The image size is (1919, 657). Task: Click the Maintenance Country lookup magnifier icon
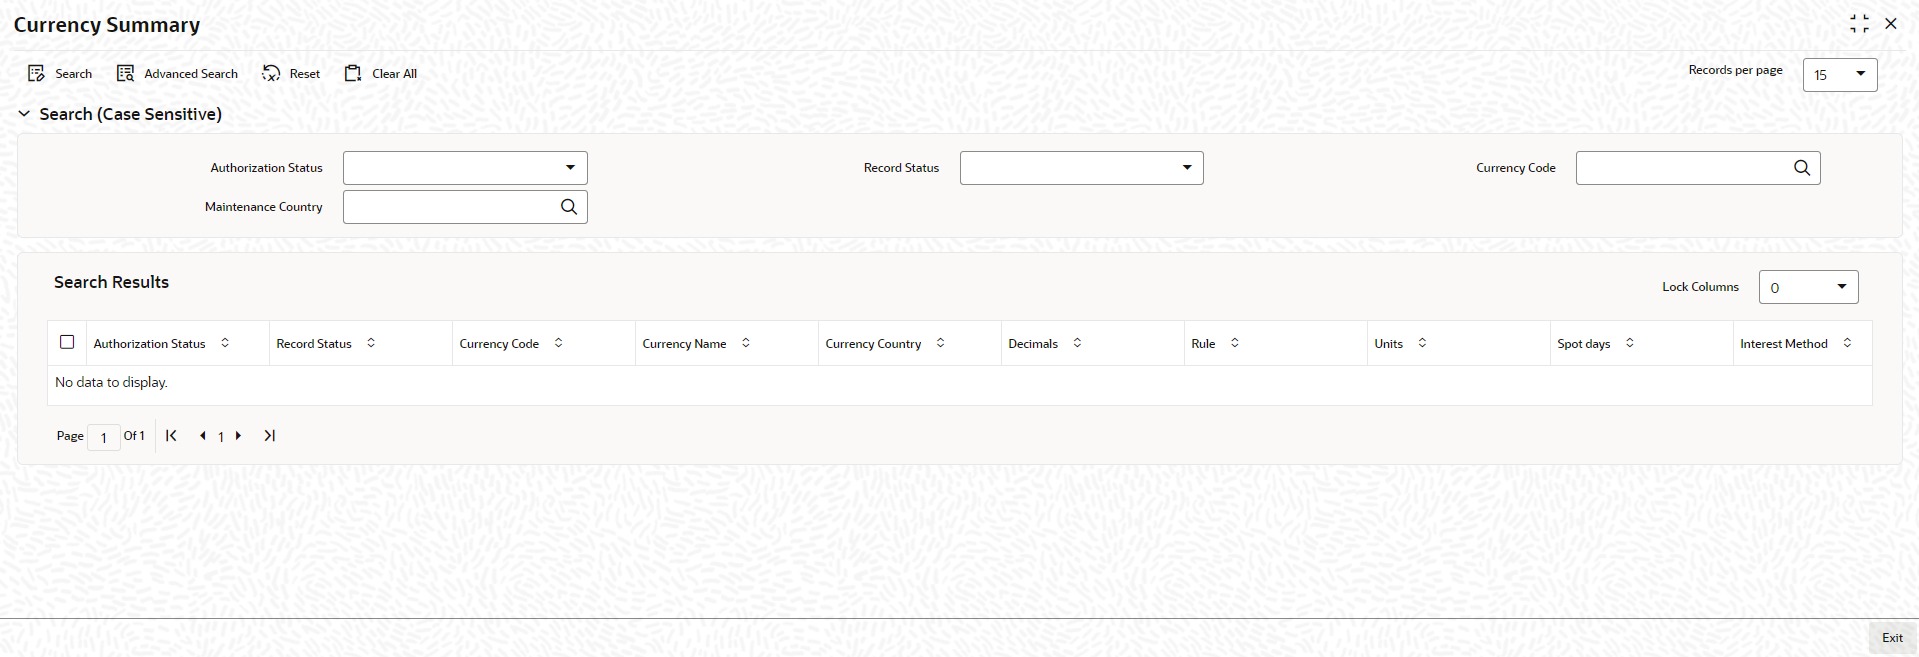tap(569, 207)
